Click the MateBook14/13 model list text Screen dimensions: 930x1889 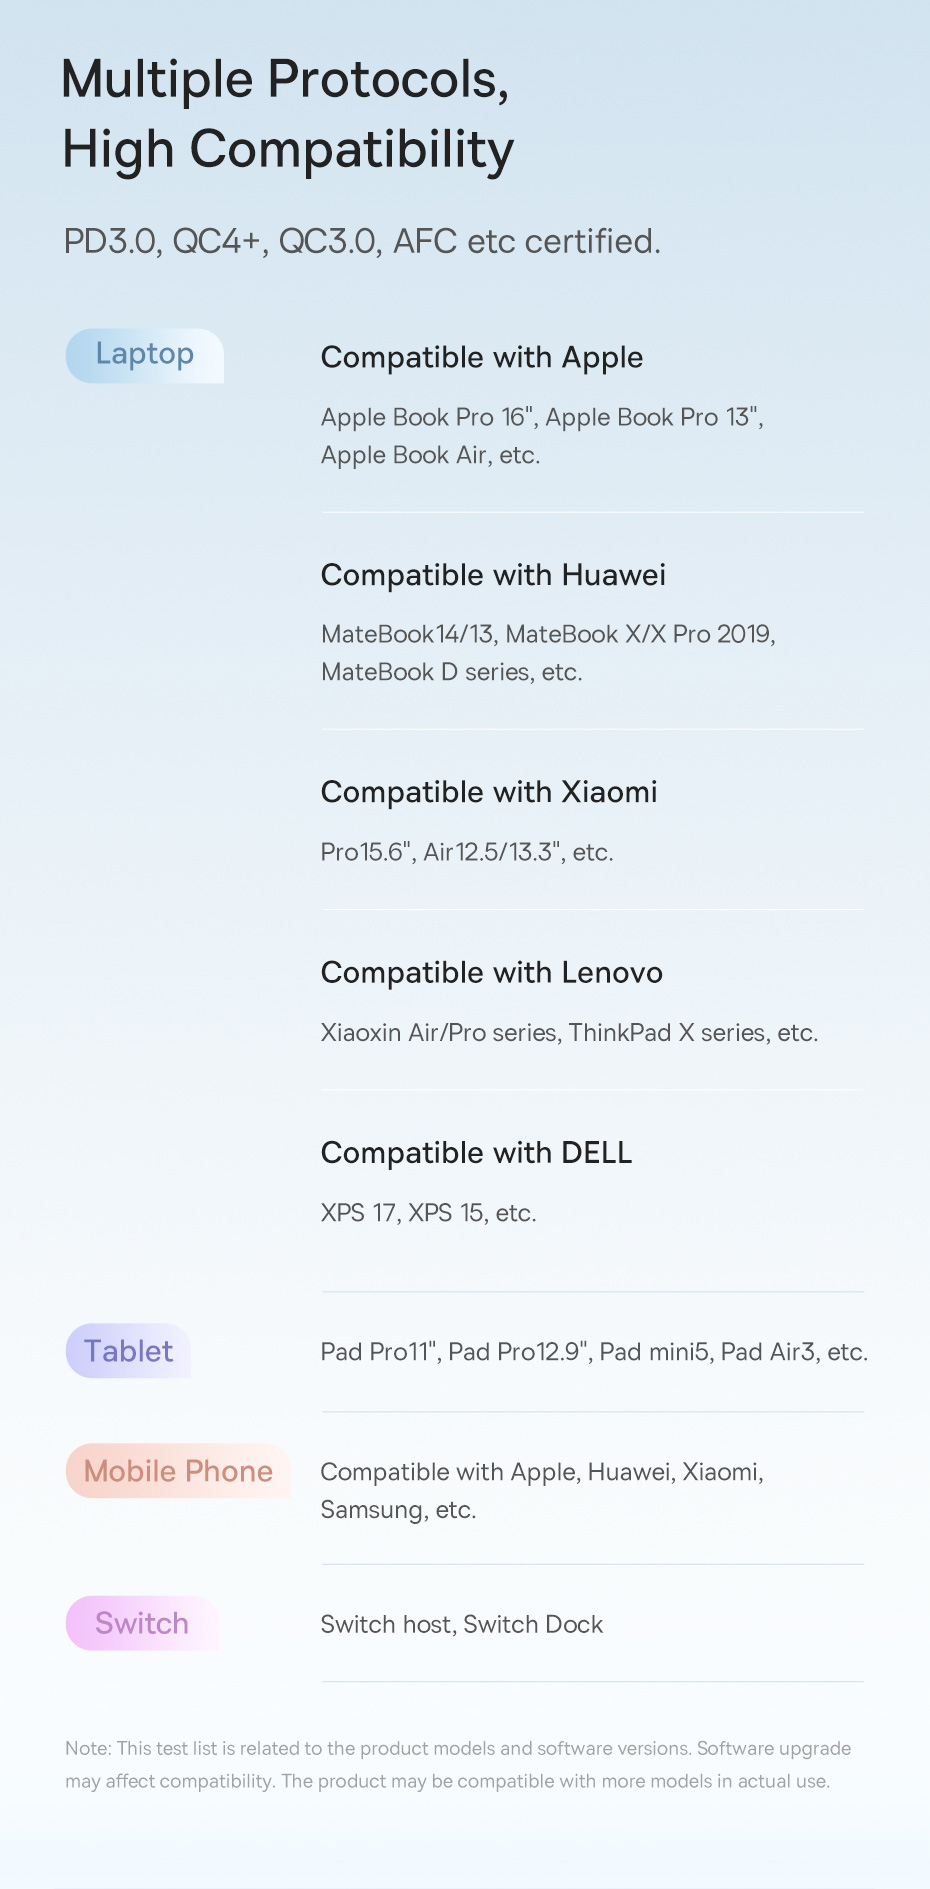(x=548, y=653)
